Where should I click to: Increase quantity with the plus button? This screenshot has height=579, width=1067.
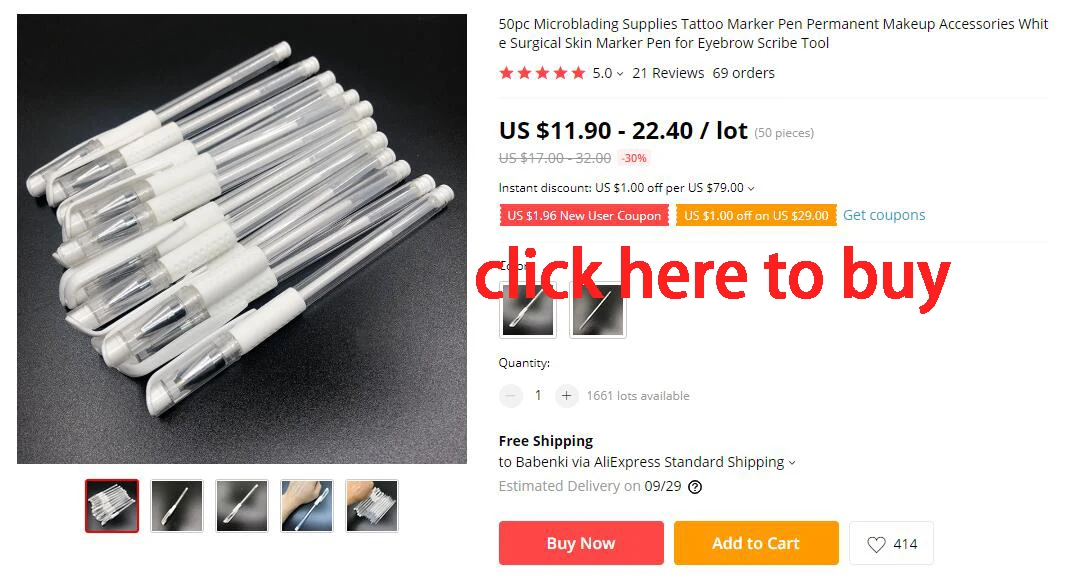[x=566, y=395]
